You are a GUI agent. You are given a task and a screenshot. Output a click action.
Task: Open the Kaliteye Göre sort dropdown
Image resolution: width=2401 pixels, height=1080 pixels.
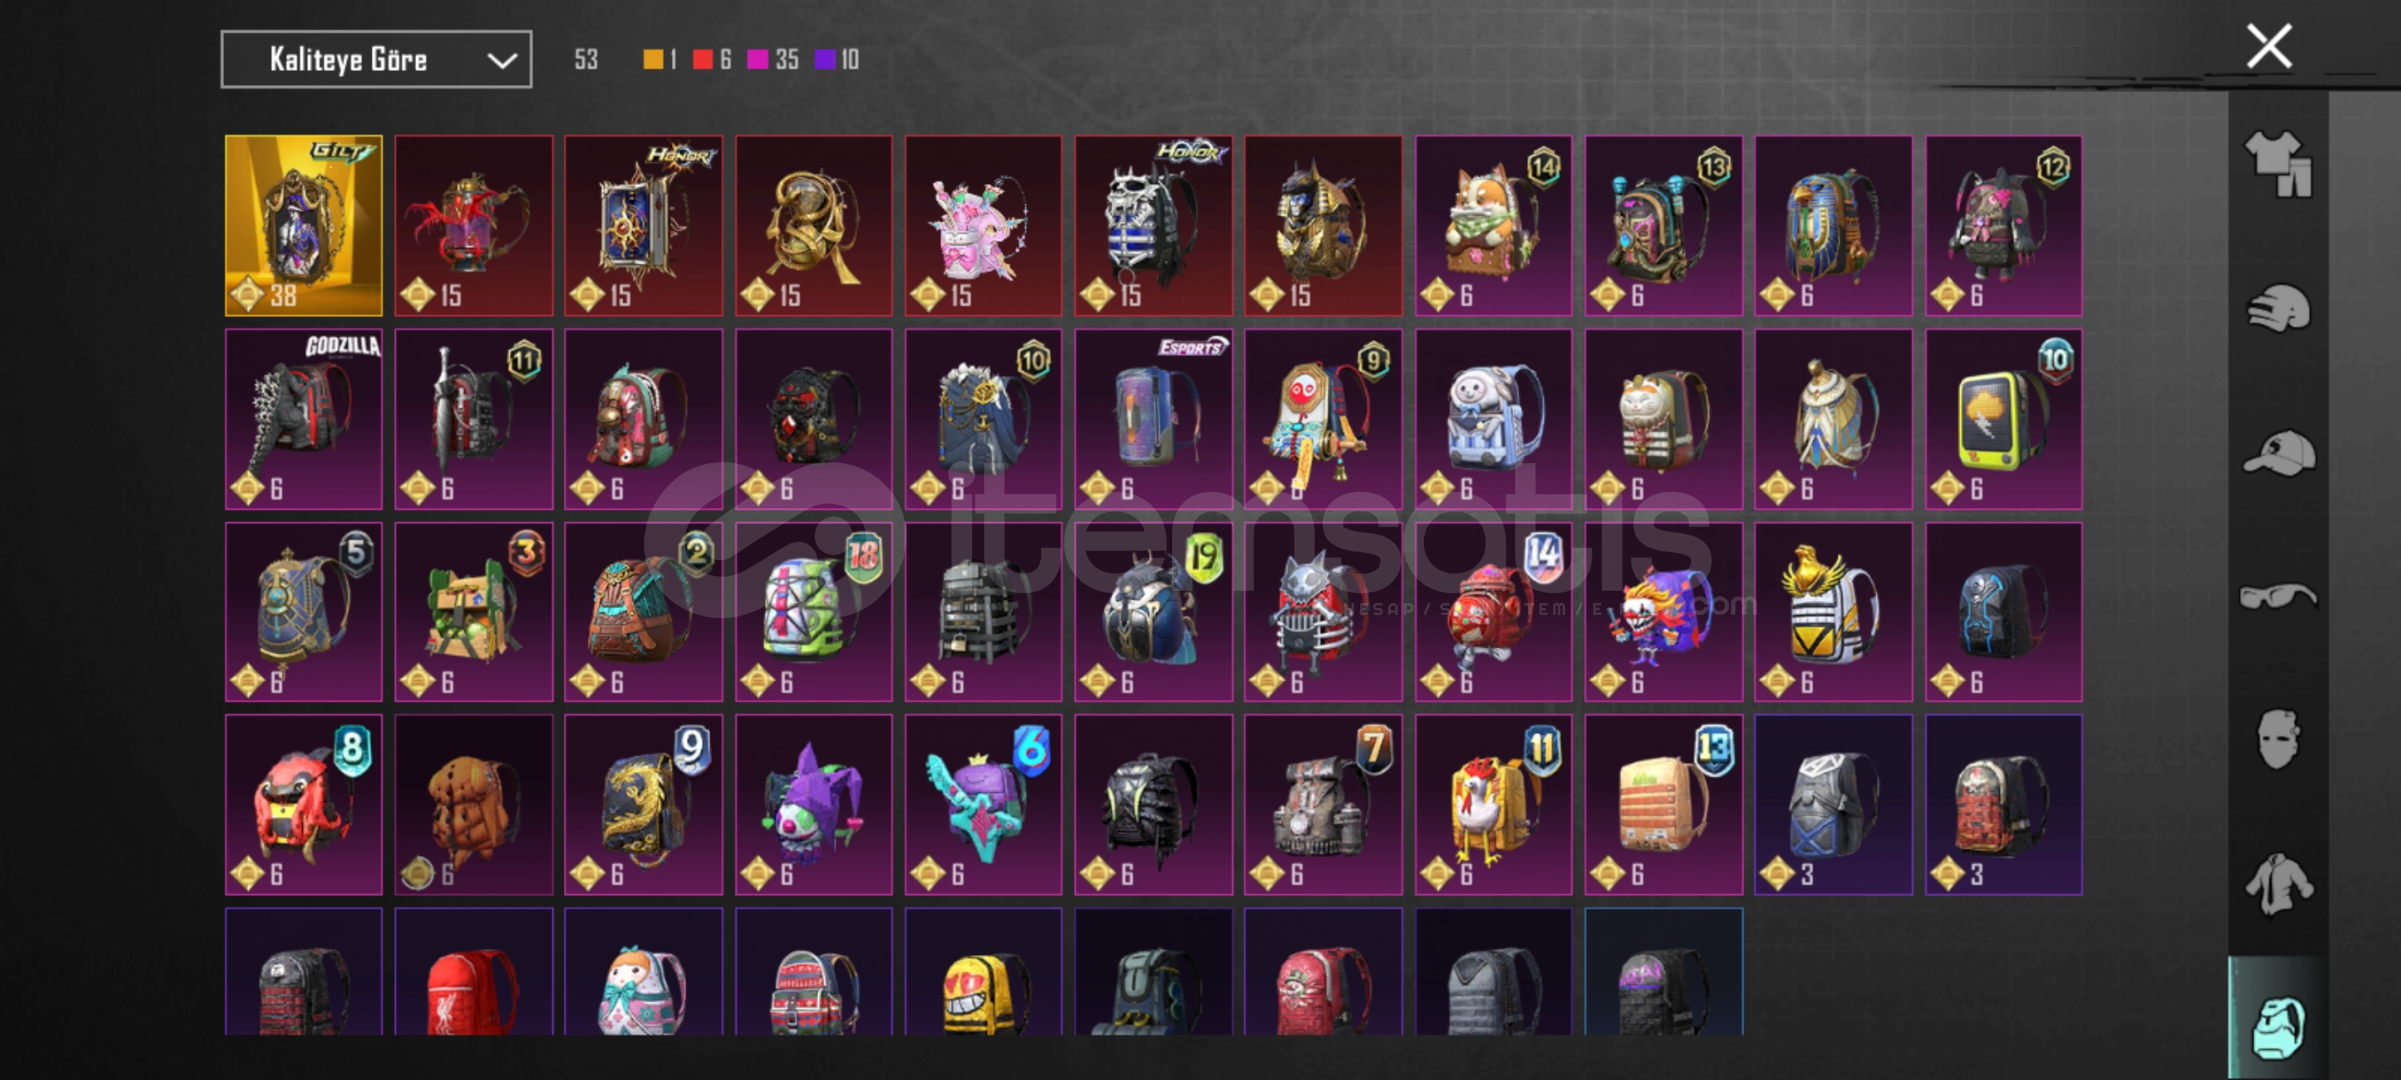click(x=376, y=60)
